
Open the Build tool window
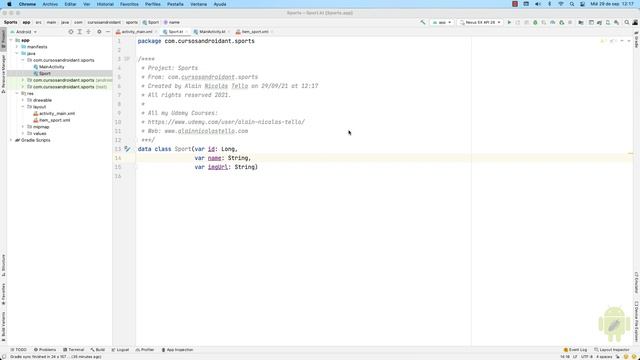point(98,350)
